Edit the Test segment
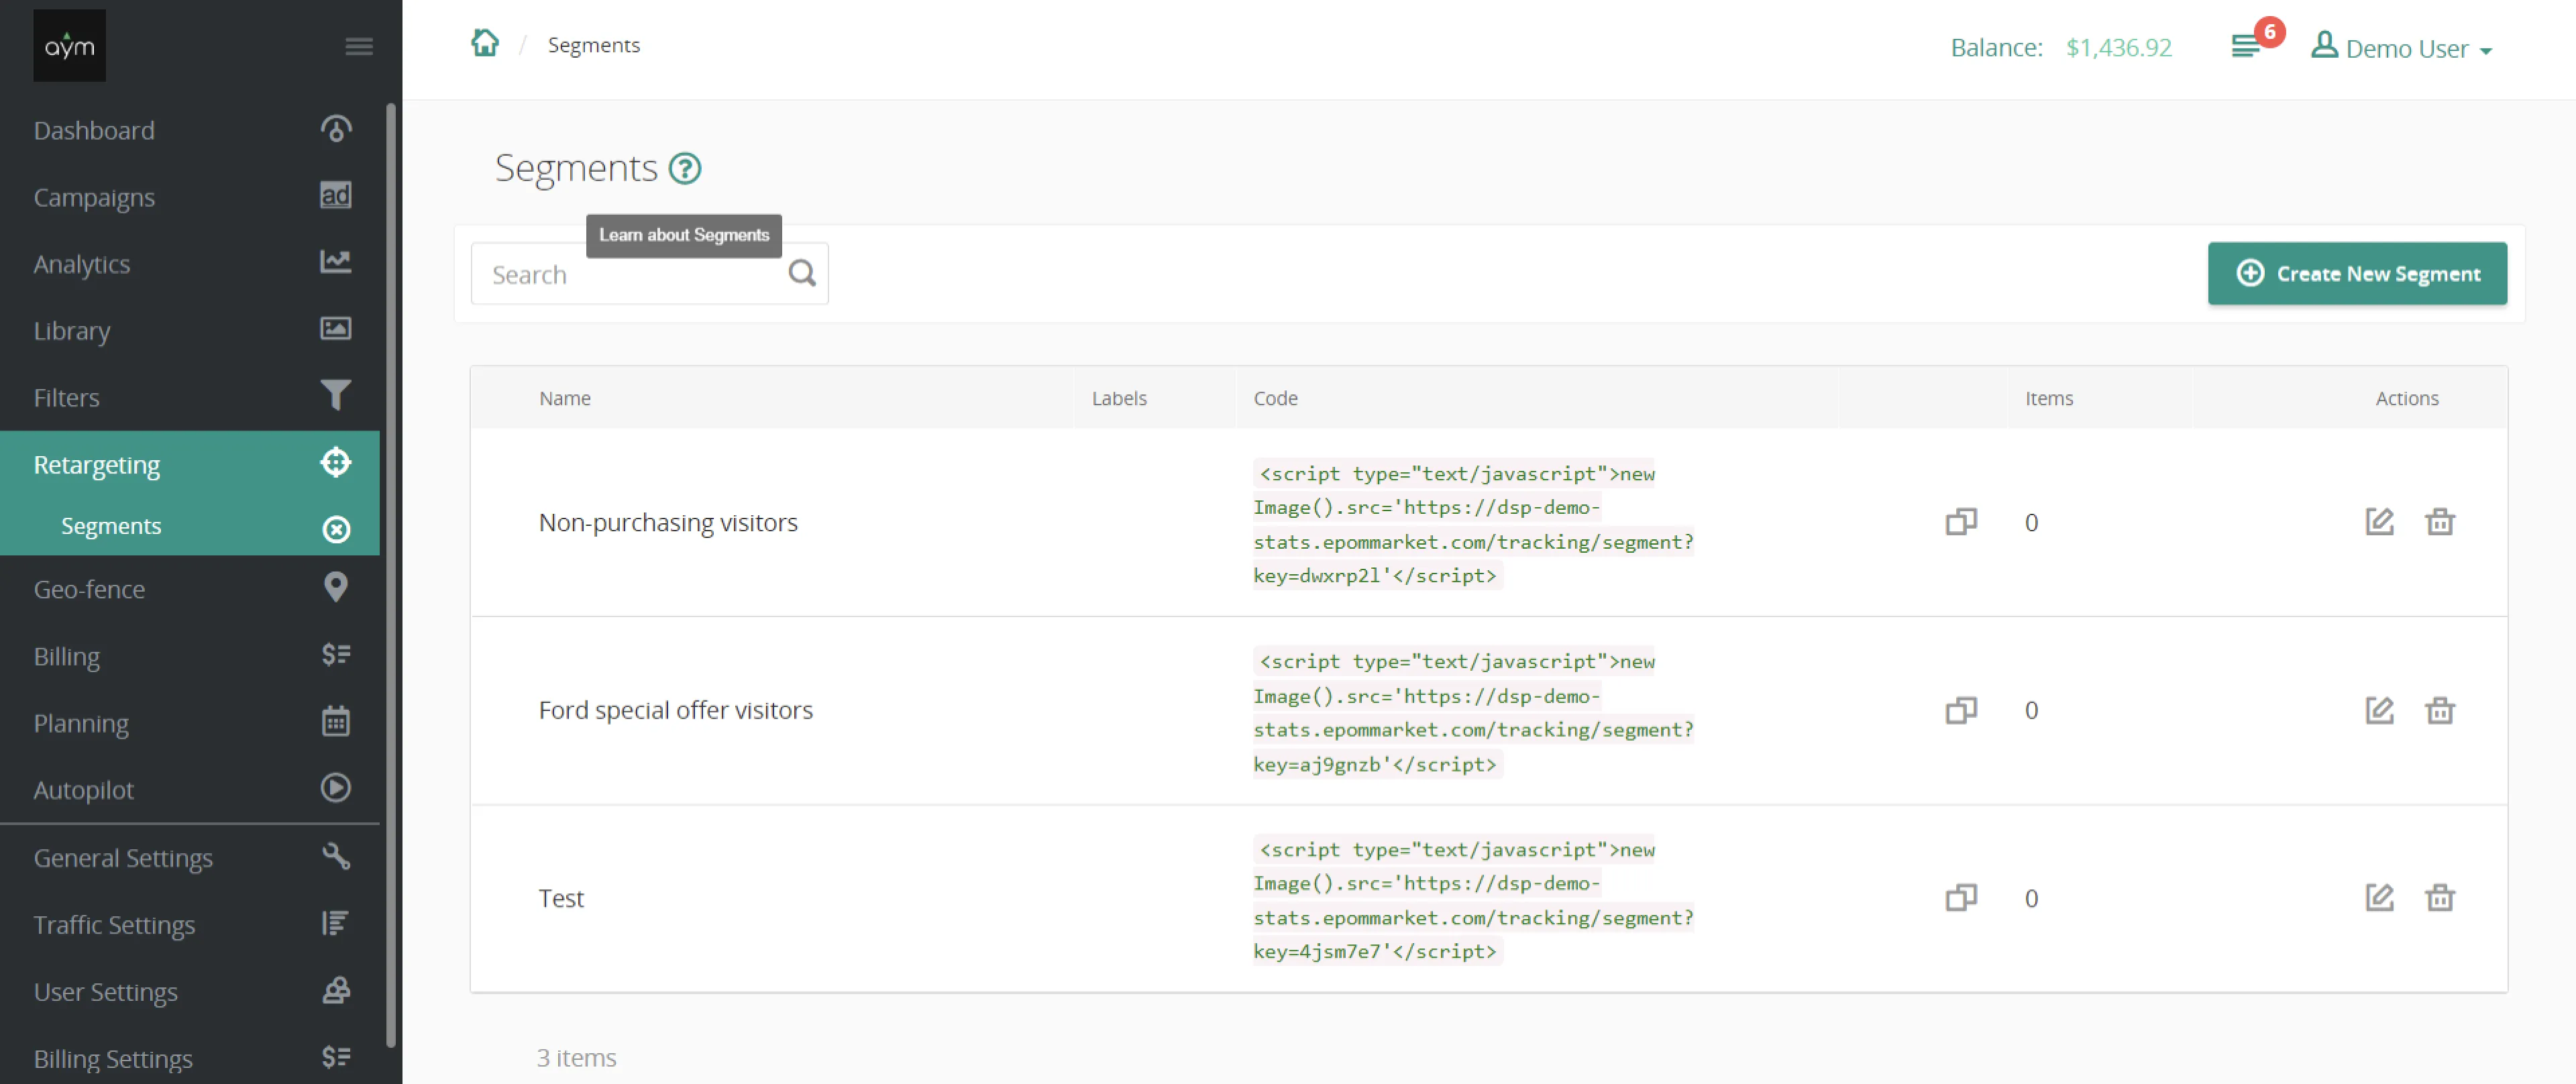Image resolution: width=2576 pixels, height=1084 pixels. (x=2379, y=898)
